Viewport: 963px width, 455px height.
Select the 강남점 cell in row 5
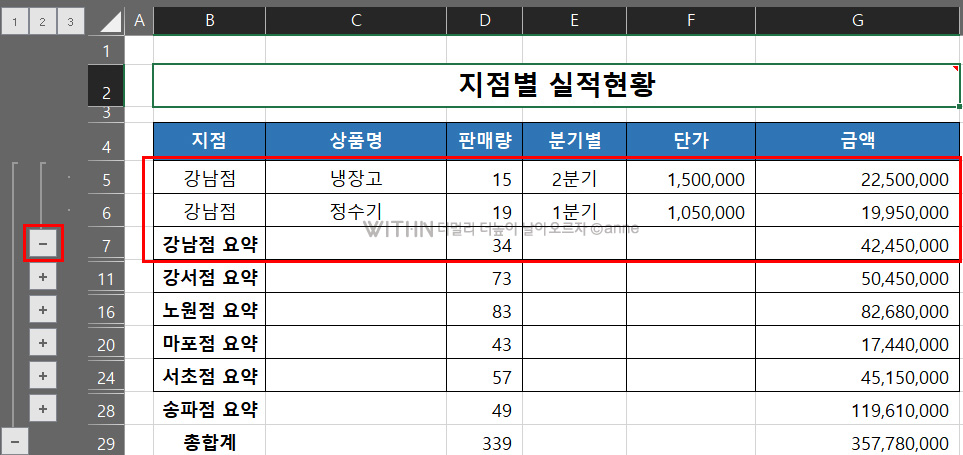[209, 179]
